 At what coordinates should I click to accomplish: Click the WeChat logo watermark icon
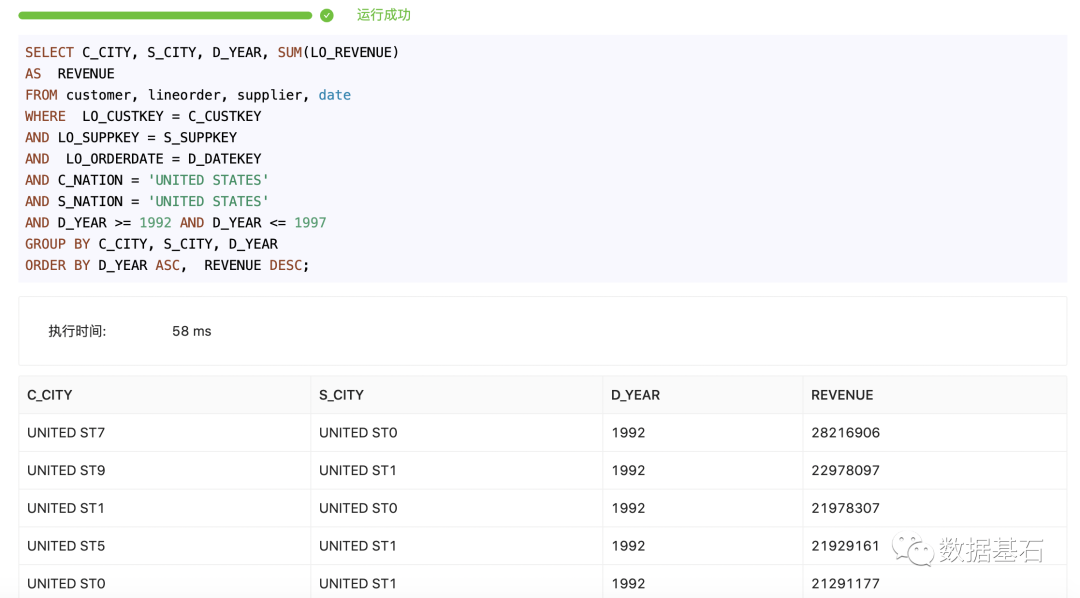coord(913,550)
